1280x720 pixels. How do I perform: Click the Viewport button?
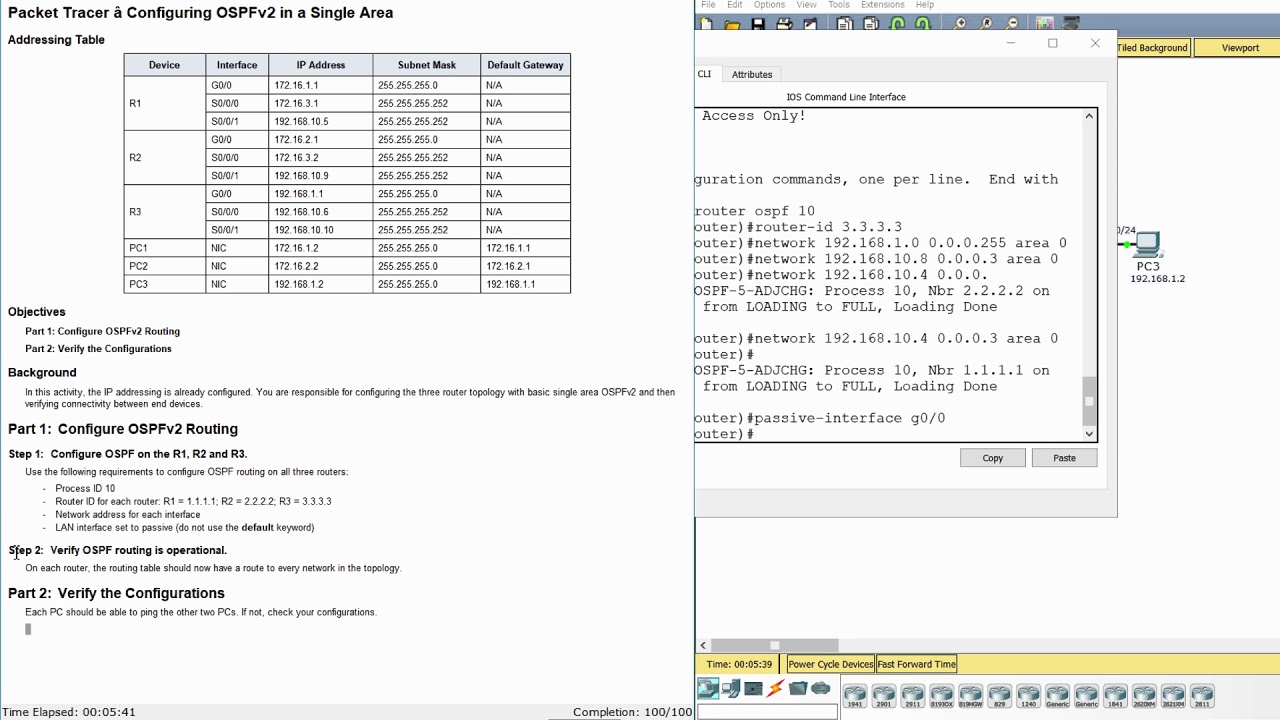pos(1240,47)
